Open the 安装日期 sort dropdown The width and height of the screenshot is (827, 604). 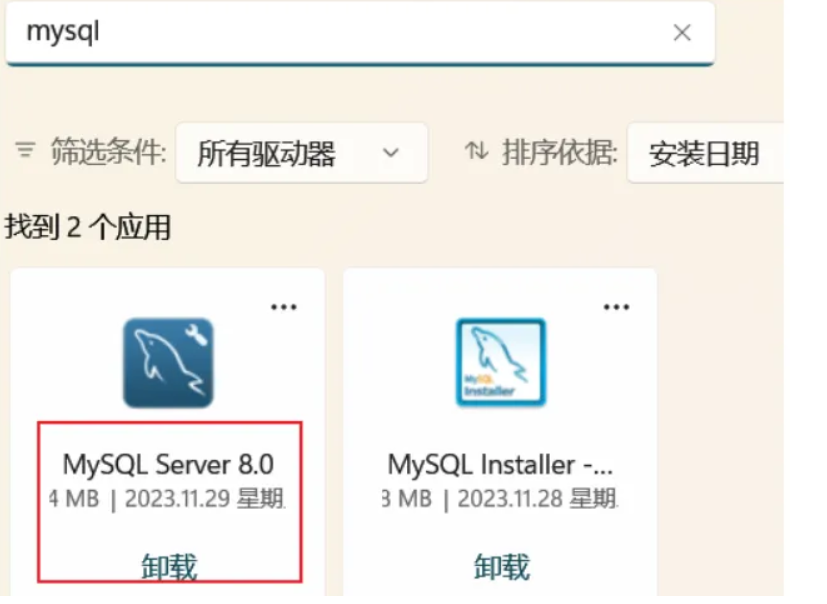(x=705, y=153)
